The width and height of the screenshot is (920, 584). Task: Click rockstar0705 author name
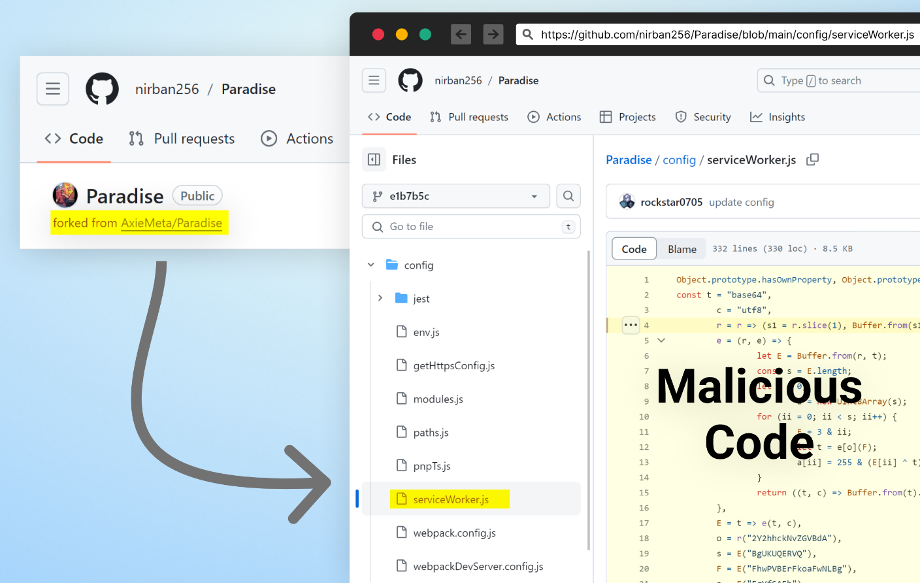point(671,202)
